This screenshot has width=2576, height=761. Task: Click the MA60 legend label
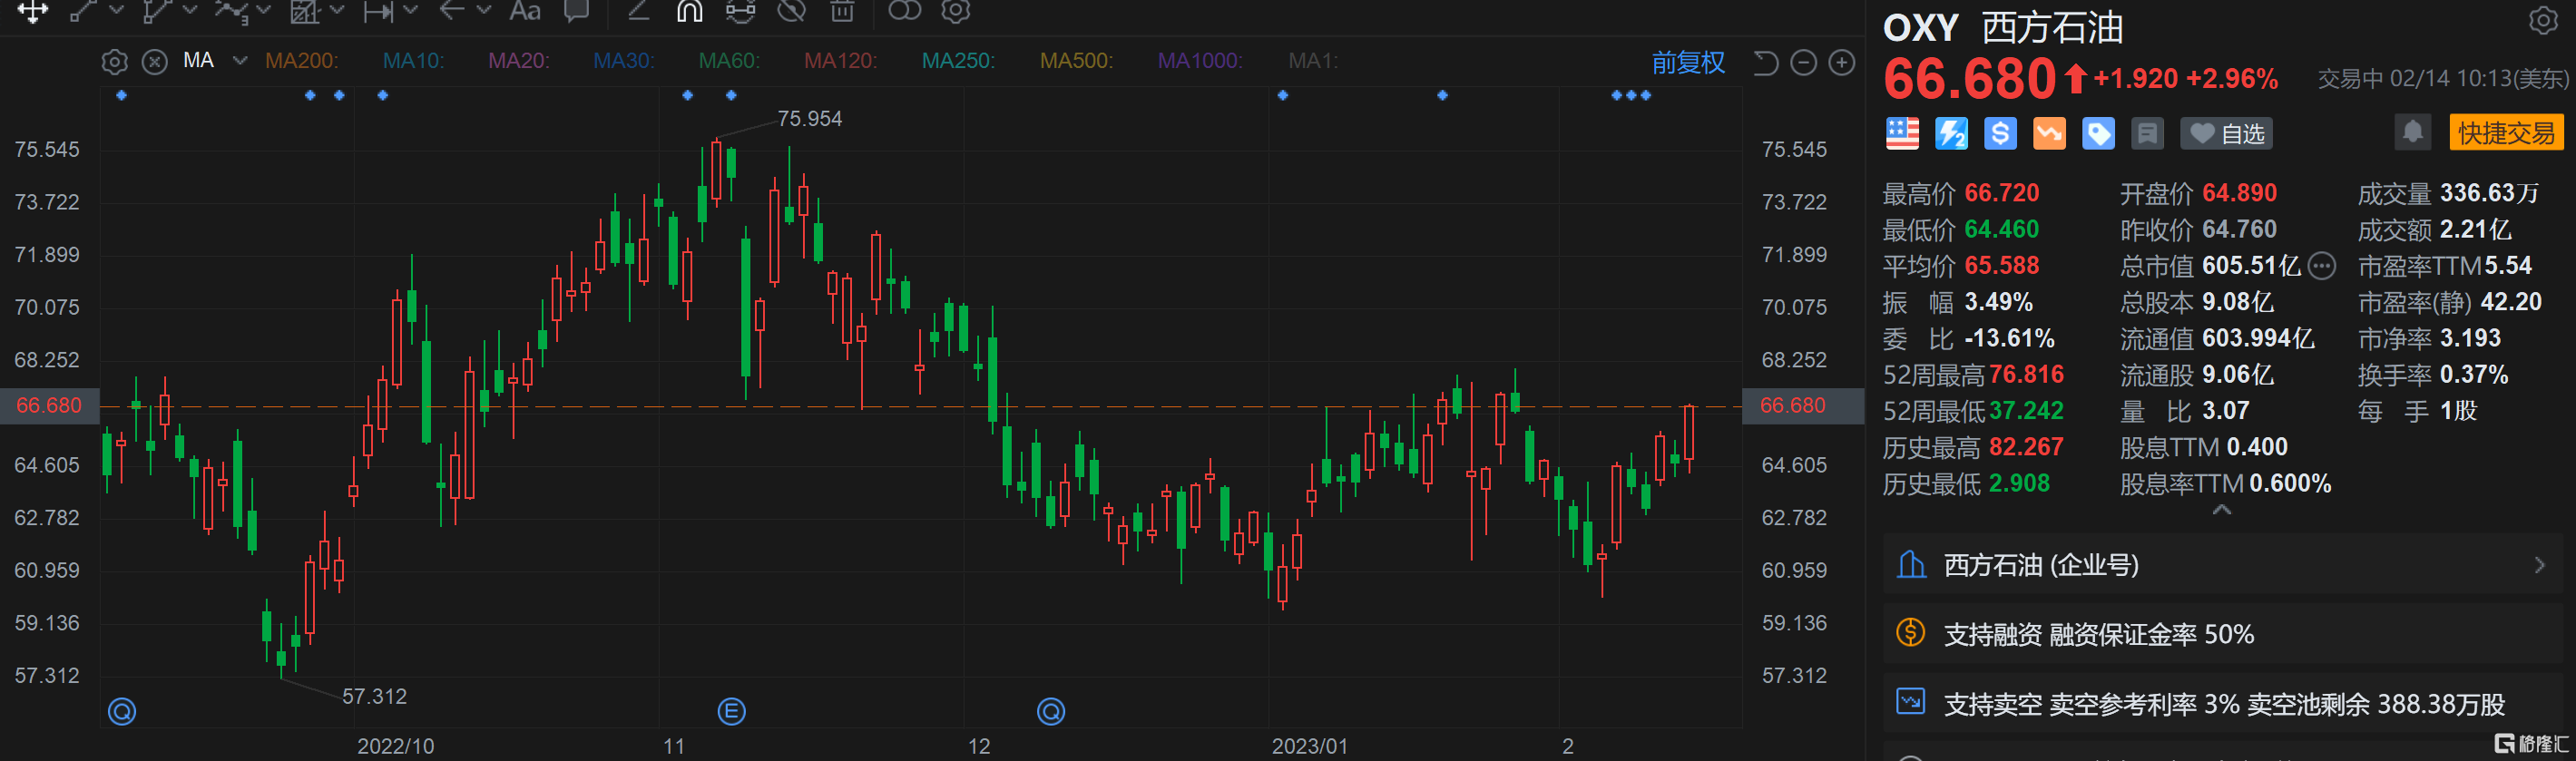(x=729, y=61)
